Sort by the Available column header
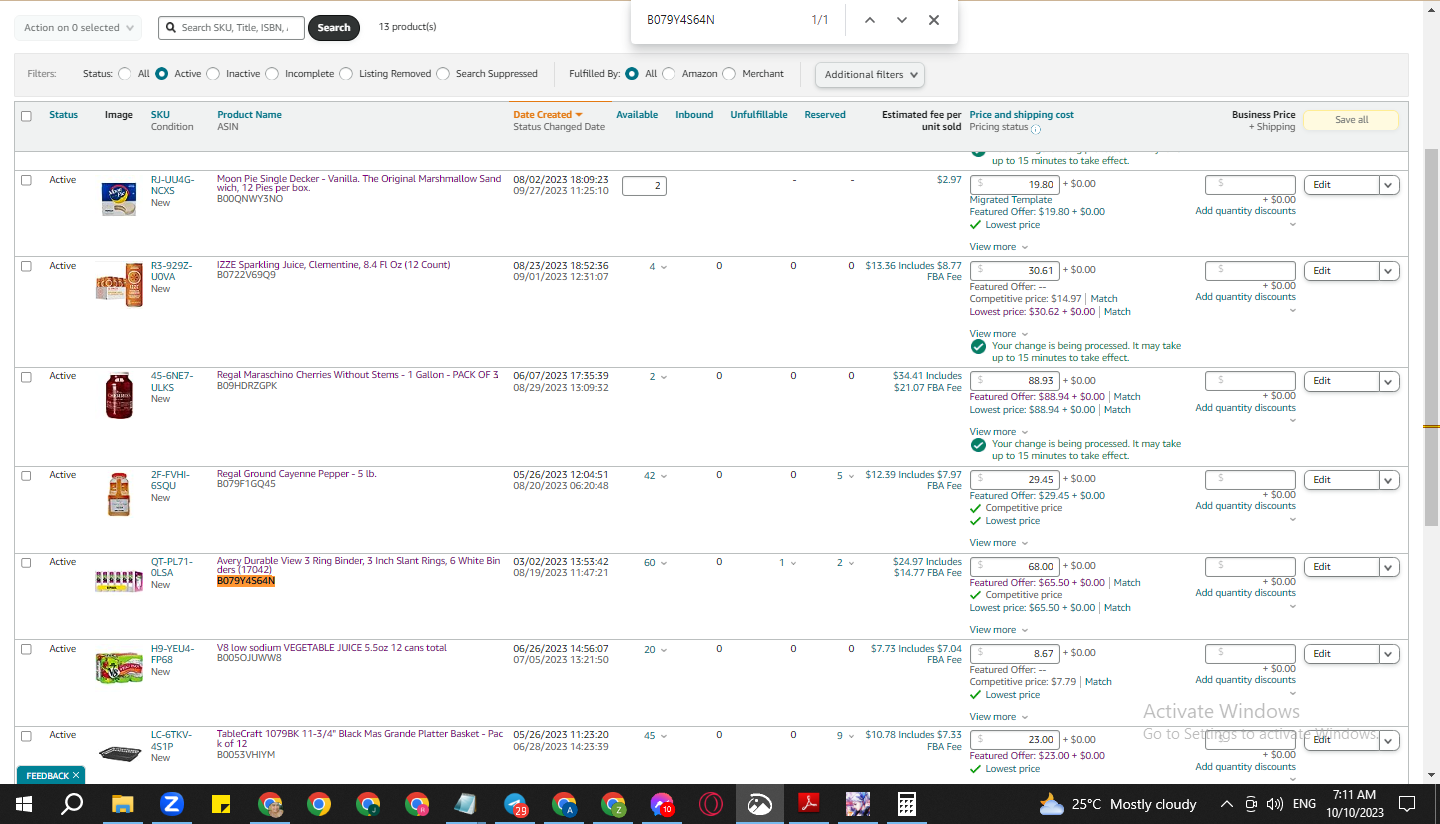The width and height of the screenshot is (1440, 824). pyautogui.click(x=637, y=115)
